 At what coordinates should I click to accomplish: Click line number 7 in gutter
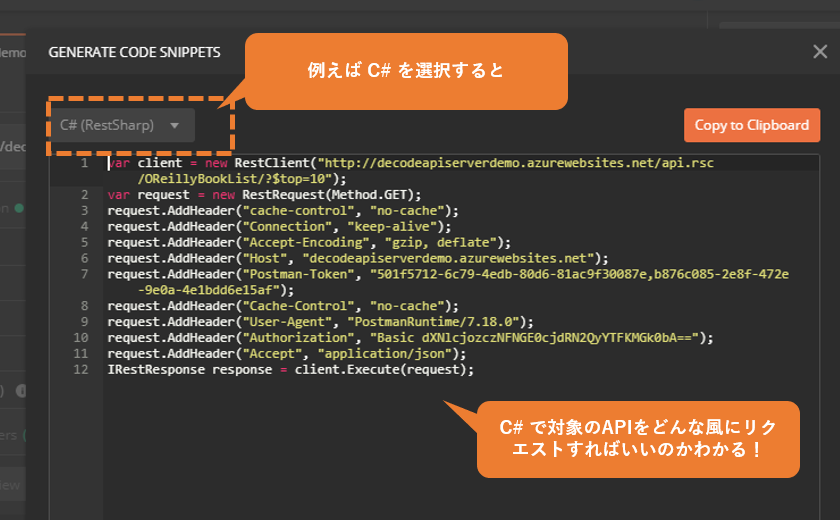click(84, 274)
